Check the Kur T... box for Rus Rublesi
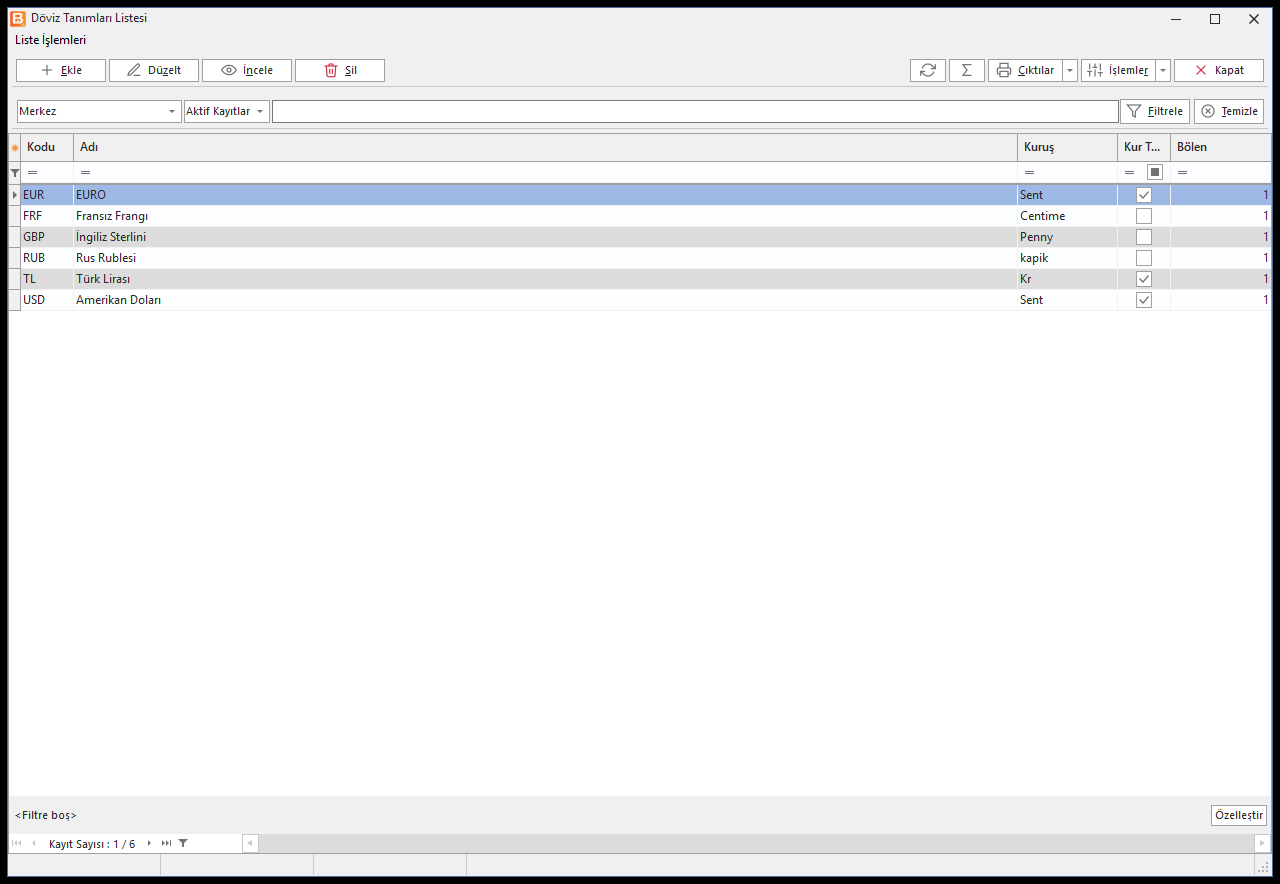Viewport: 1280px width, 884px height. coord(1144,258)
